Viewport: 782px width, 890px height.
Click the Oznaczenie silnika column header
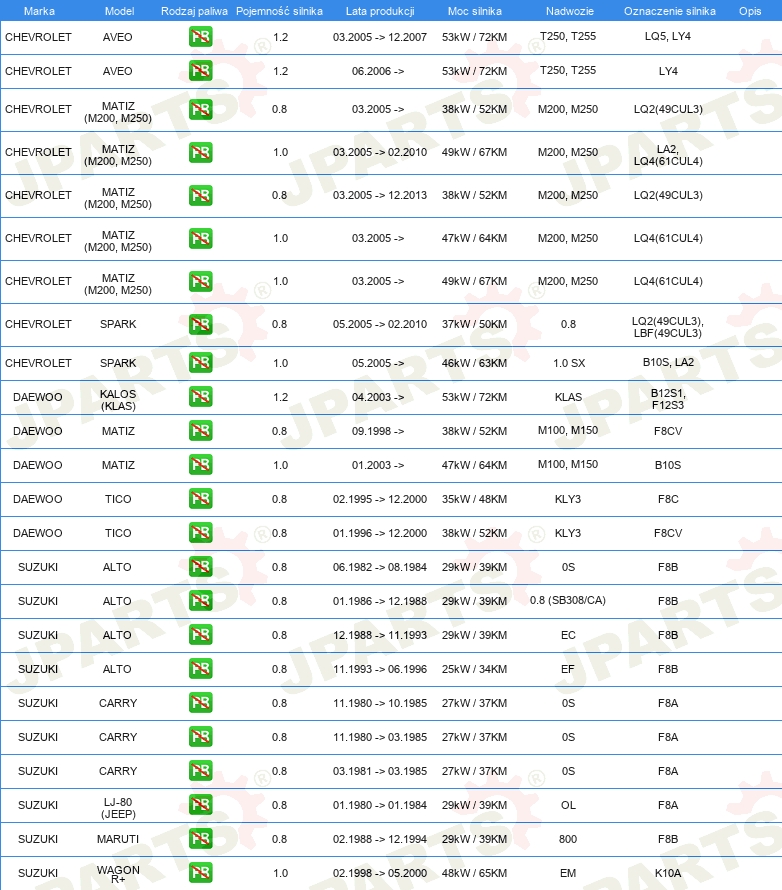(x=670, y=11)
